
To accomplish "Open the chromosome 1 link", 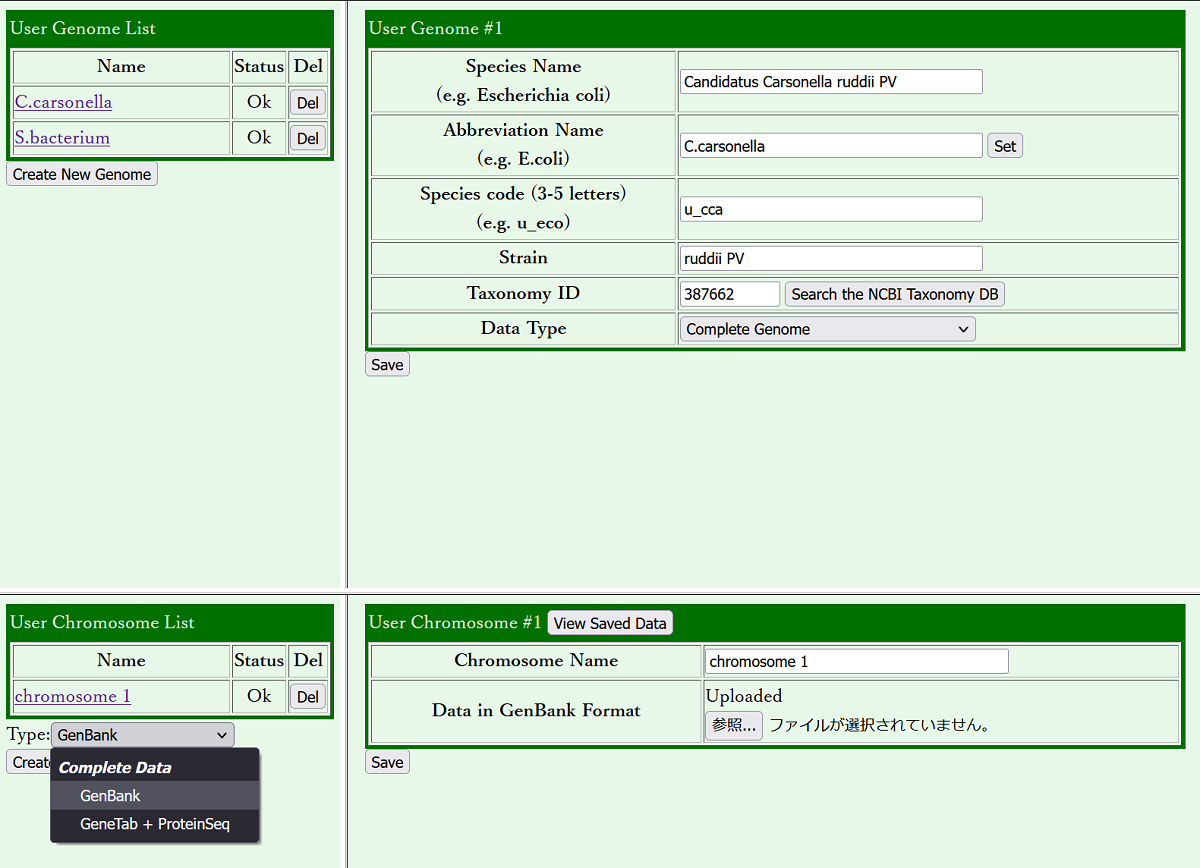I will (x=72, y=696).
